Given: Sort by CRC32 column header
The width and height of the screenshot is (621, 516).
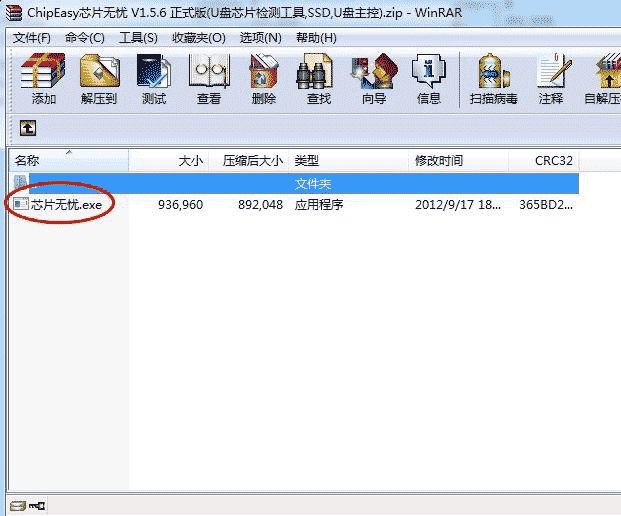Looking at the screenshot, I should click(544, 160).
